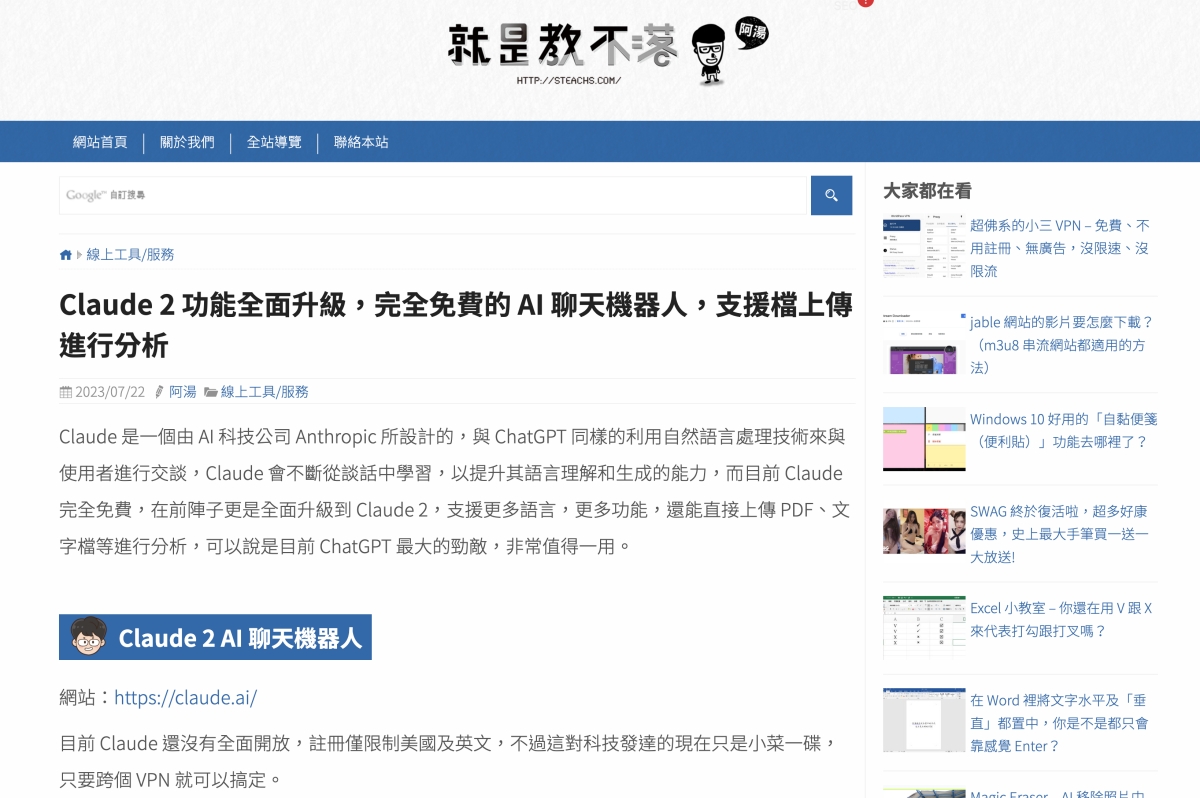Open 網站首頁 in the navigation bar
Image resolution: width=1200 pixels, height=798 pixels.
100,142
